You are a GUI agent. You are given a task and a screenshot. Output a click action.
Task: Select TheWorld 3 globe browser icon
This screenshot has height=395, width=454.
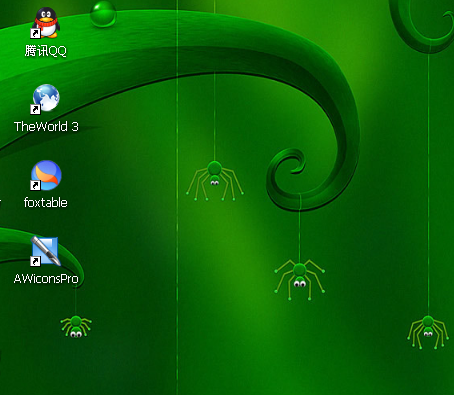(46, 98)
